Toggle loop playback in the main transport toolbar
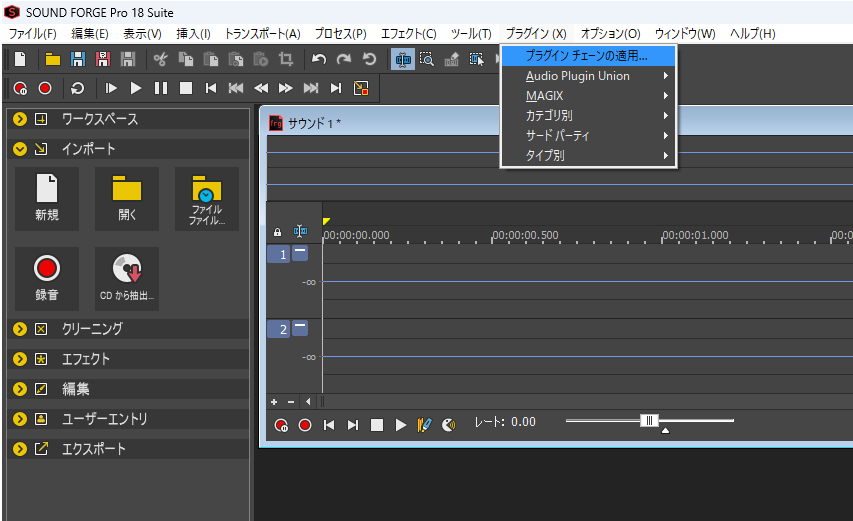Screen dimensions: 853x521 point(78,88)
